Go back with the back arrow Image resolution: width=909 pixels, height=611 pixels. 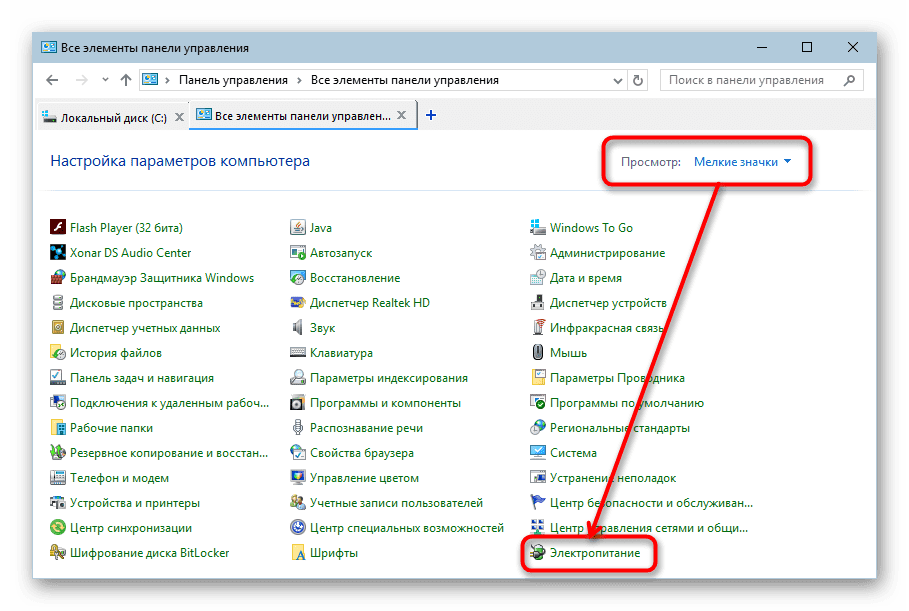click(52, 80)
